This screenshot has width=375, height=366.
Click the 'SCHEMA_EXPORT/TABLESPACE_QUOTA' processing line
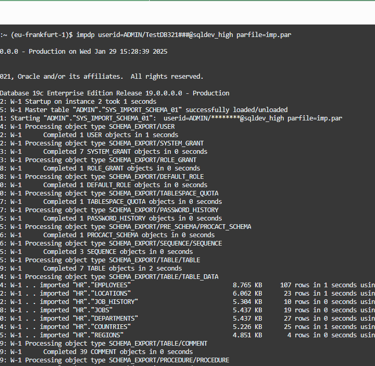[x=109, y=193]
